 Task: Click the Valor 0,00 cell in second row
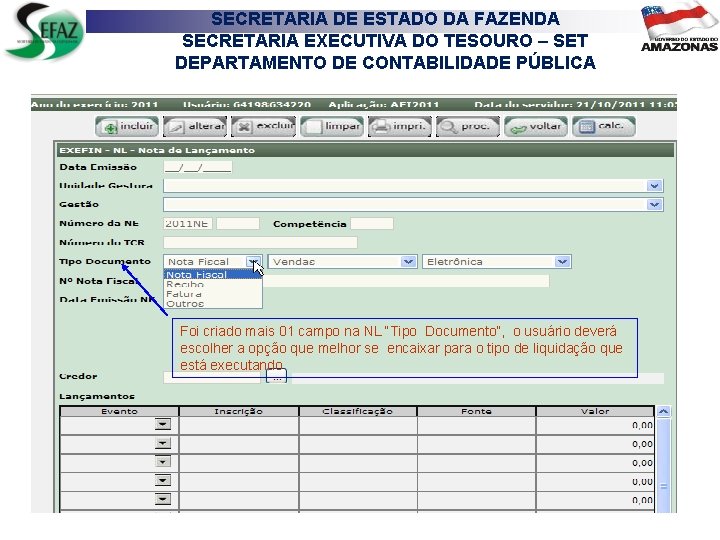595,444
